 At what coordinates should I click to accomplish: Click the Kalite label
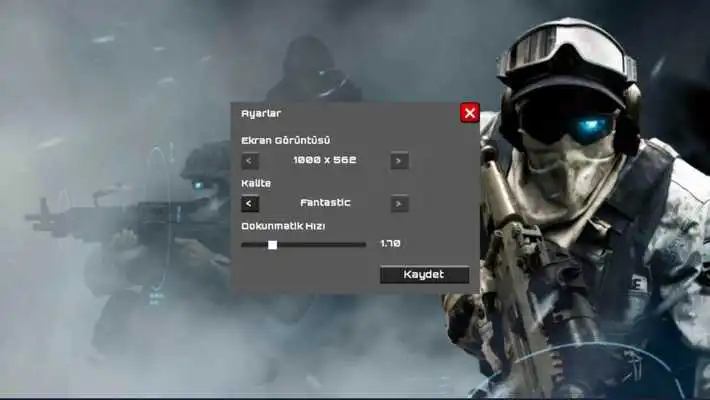coord(256,183)
